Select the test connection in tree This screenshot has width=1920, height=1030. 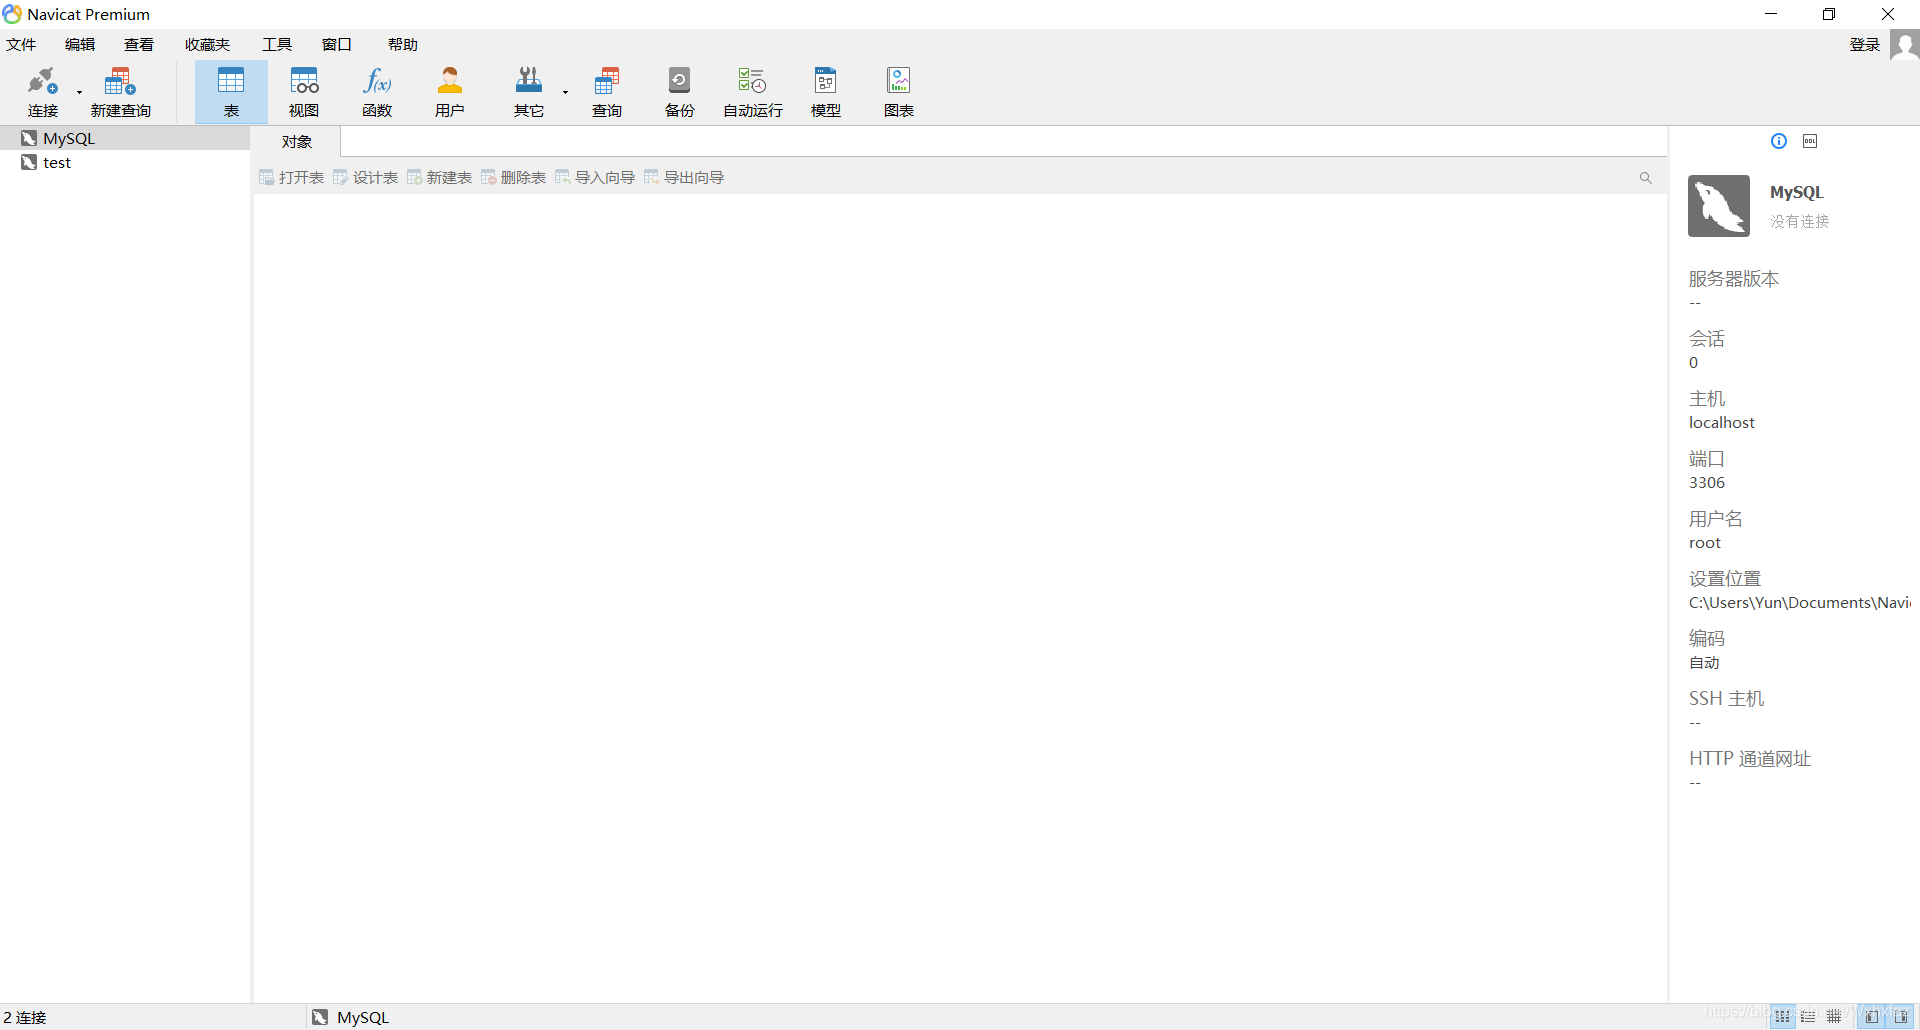pyautogui.click(x=125, y=162)
